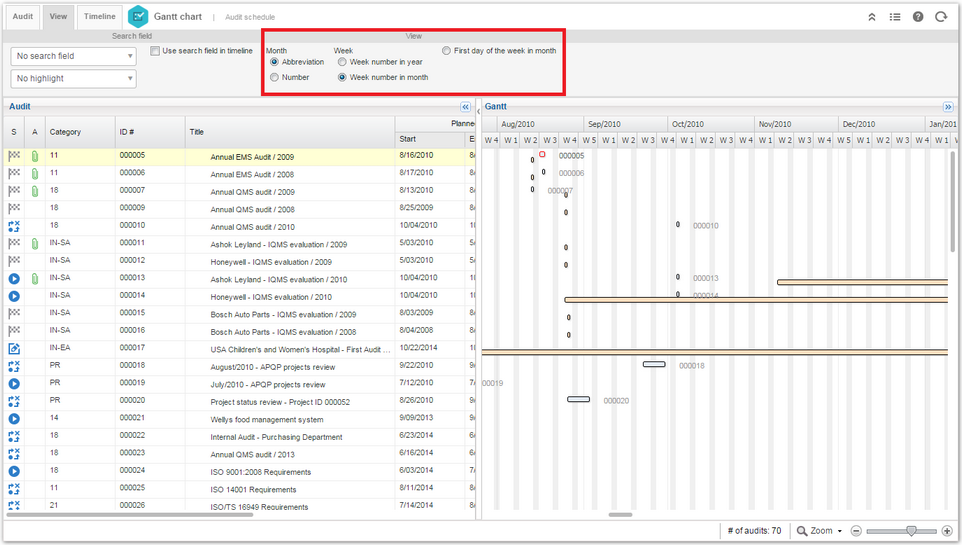Zoom out with the minus icon
Screen dimensions: 962x545
click(x=856, y=531)
